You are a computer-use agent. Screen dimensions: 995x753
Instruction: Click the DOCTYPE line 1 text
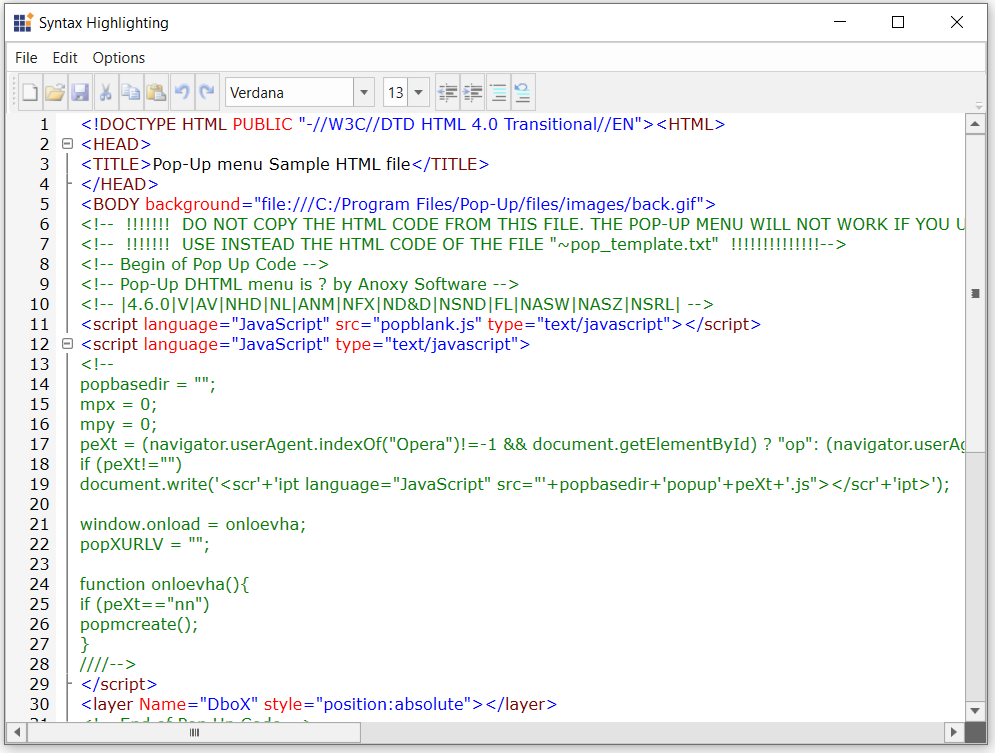(403, 124)
